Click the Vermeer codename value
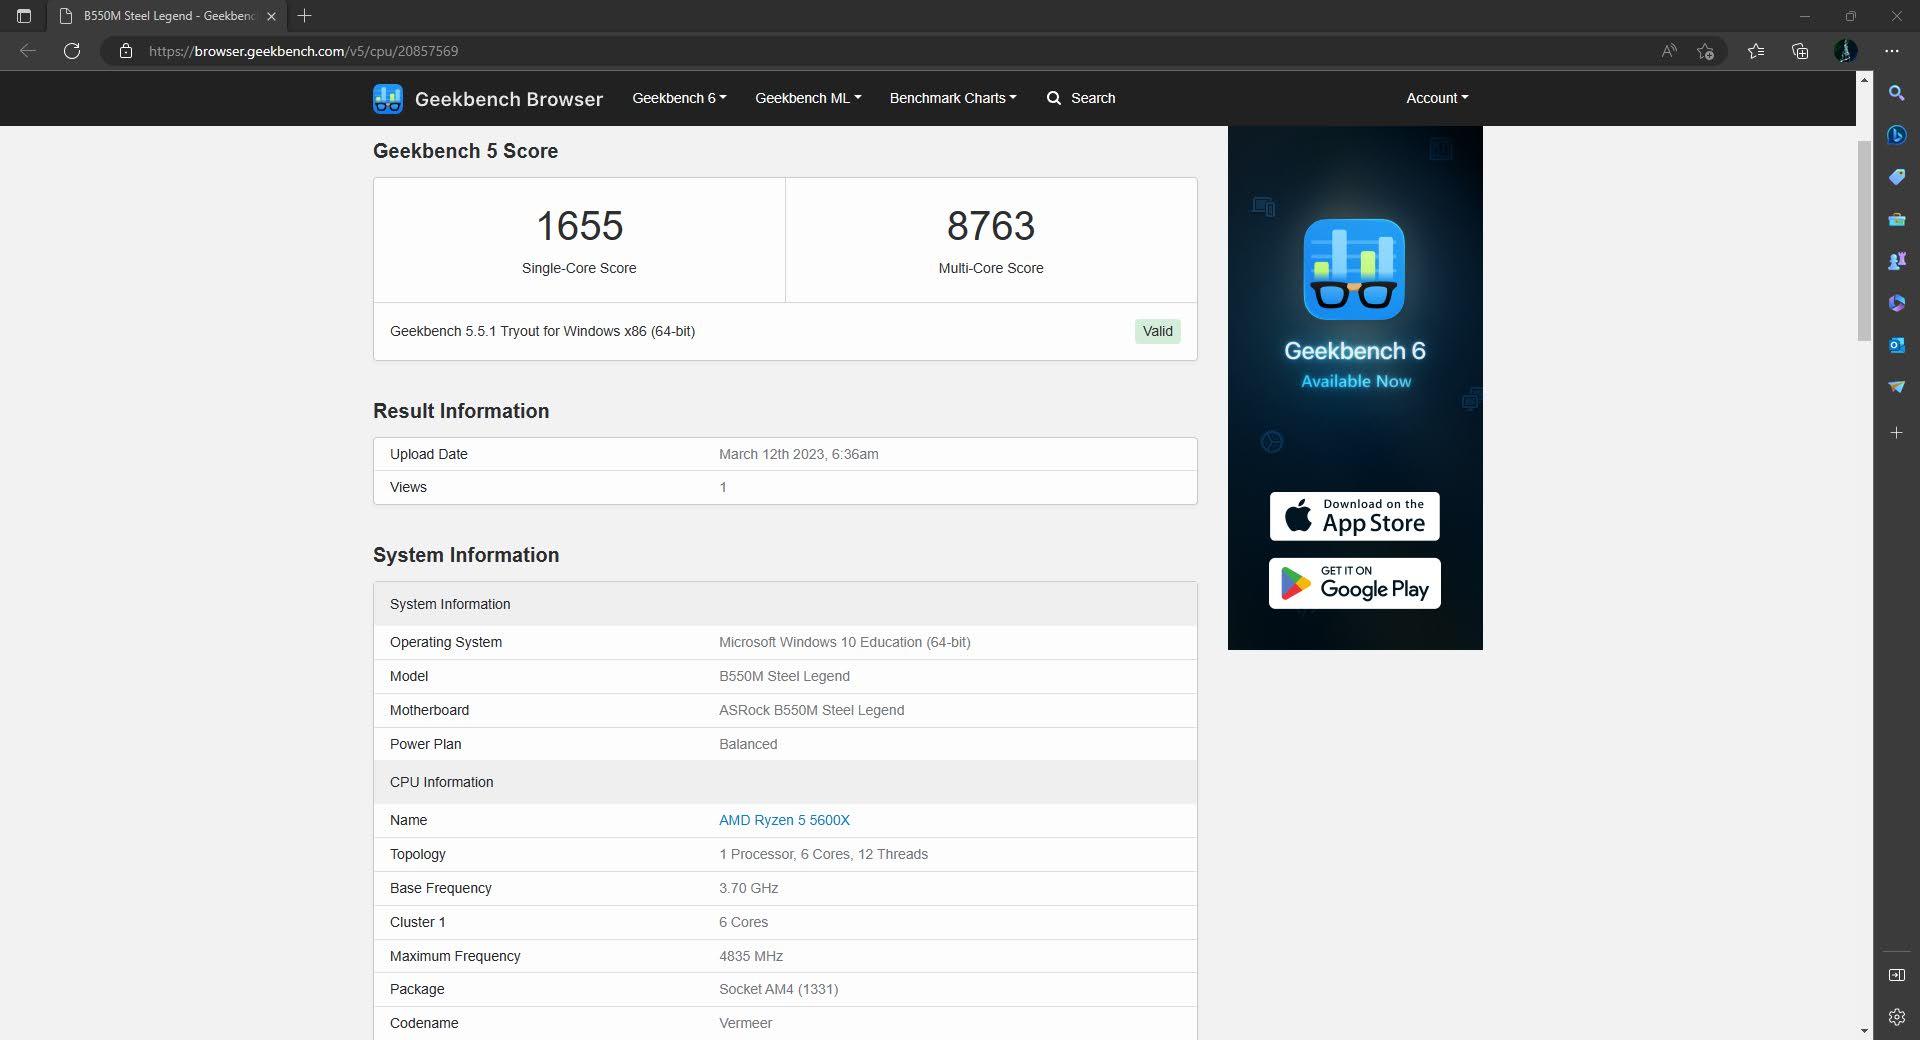This screenshot has width=1920, height=1040. [746, 1023]
